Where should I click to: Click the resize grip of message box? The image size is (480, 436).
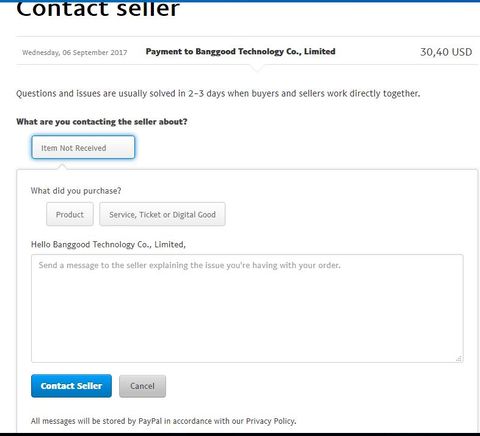[459, 358]
